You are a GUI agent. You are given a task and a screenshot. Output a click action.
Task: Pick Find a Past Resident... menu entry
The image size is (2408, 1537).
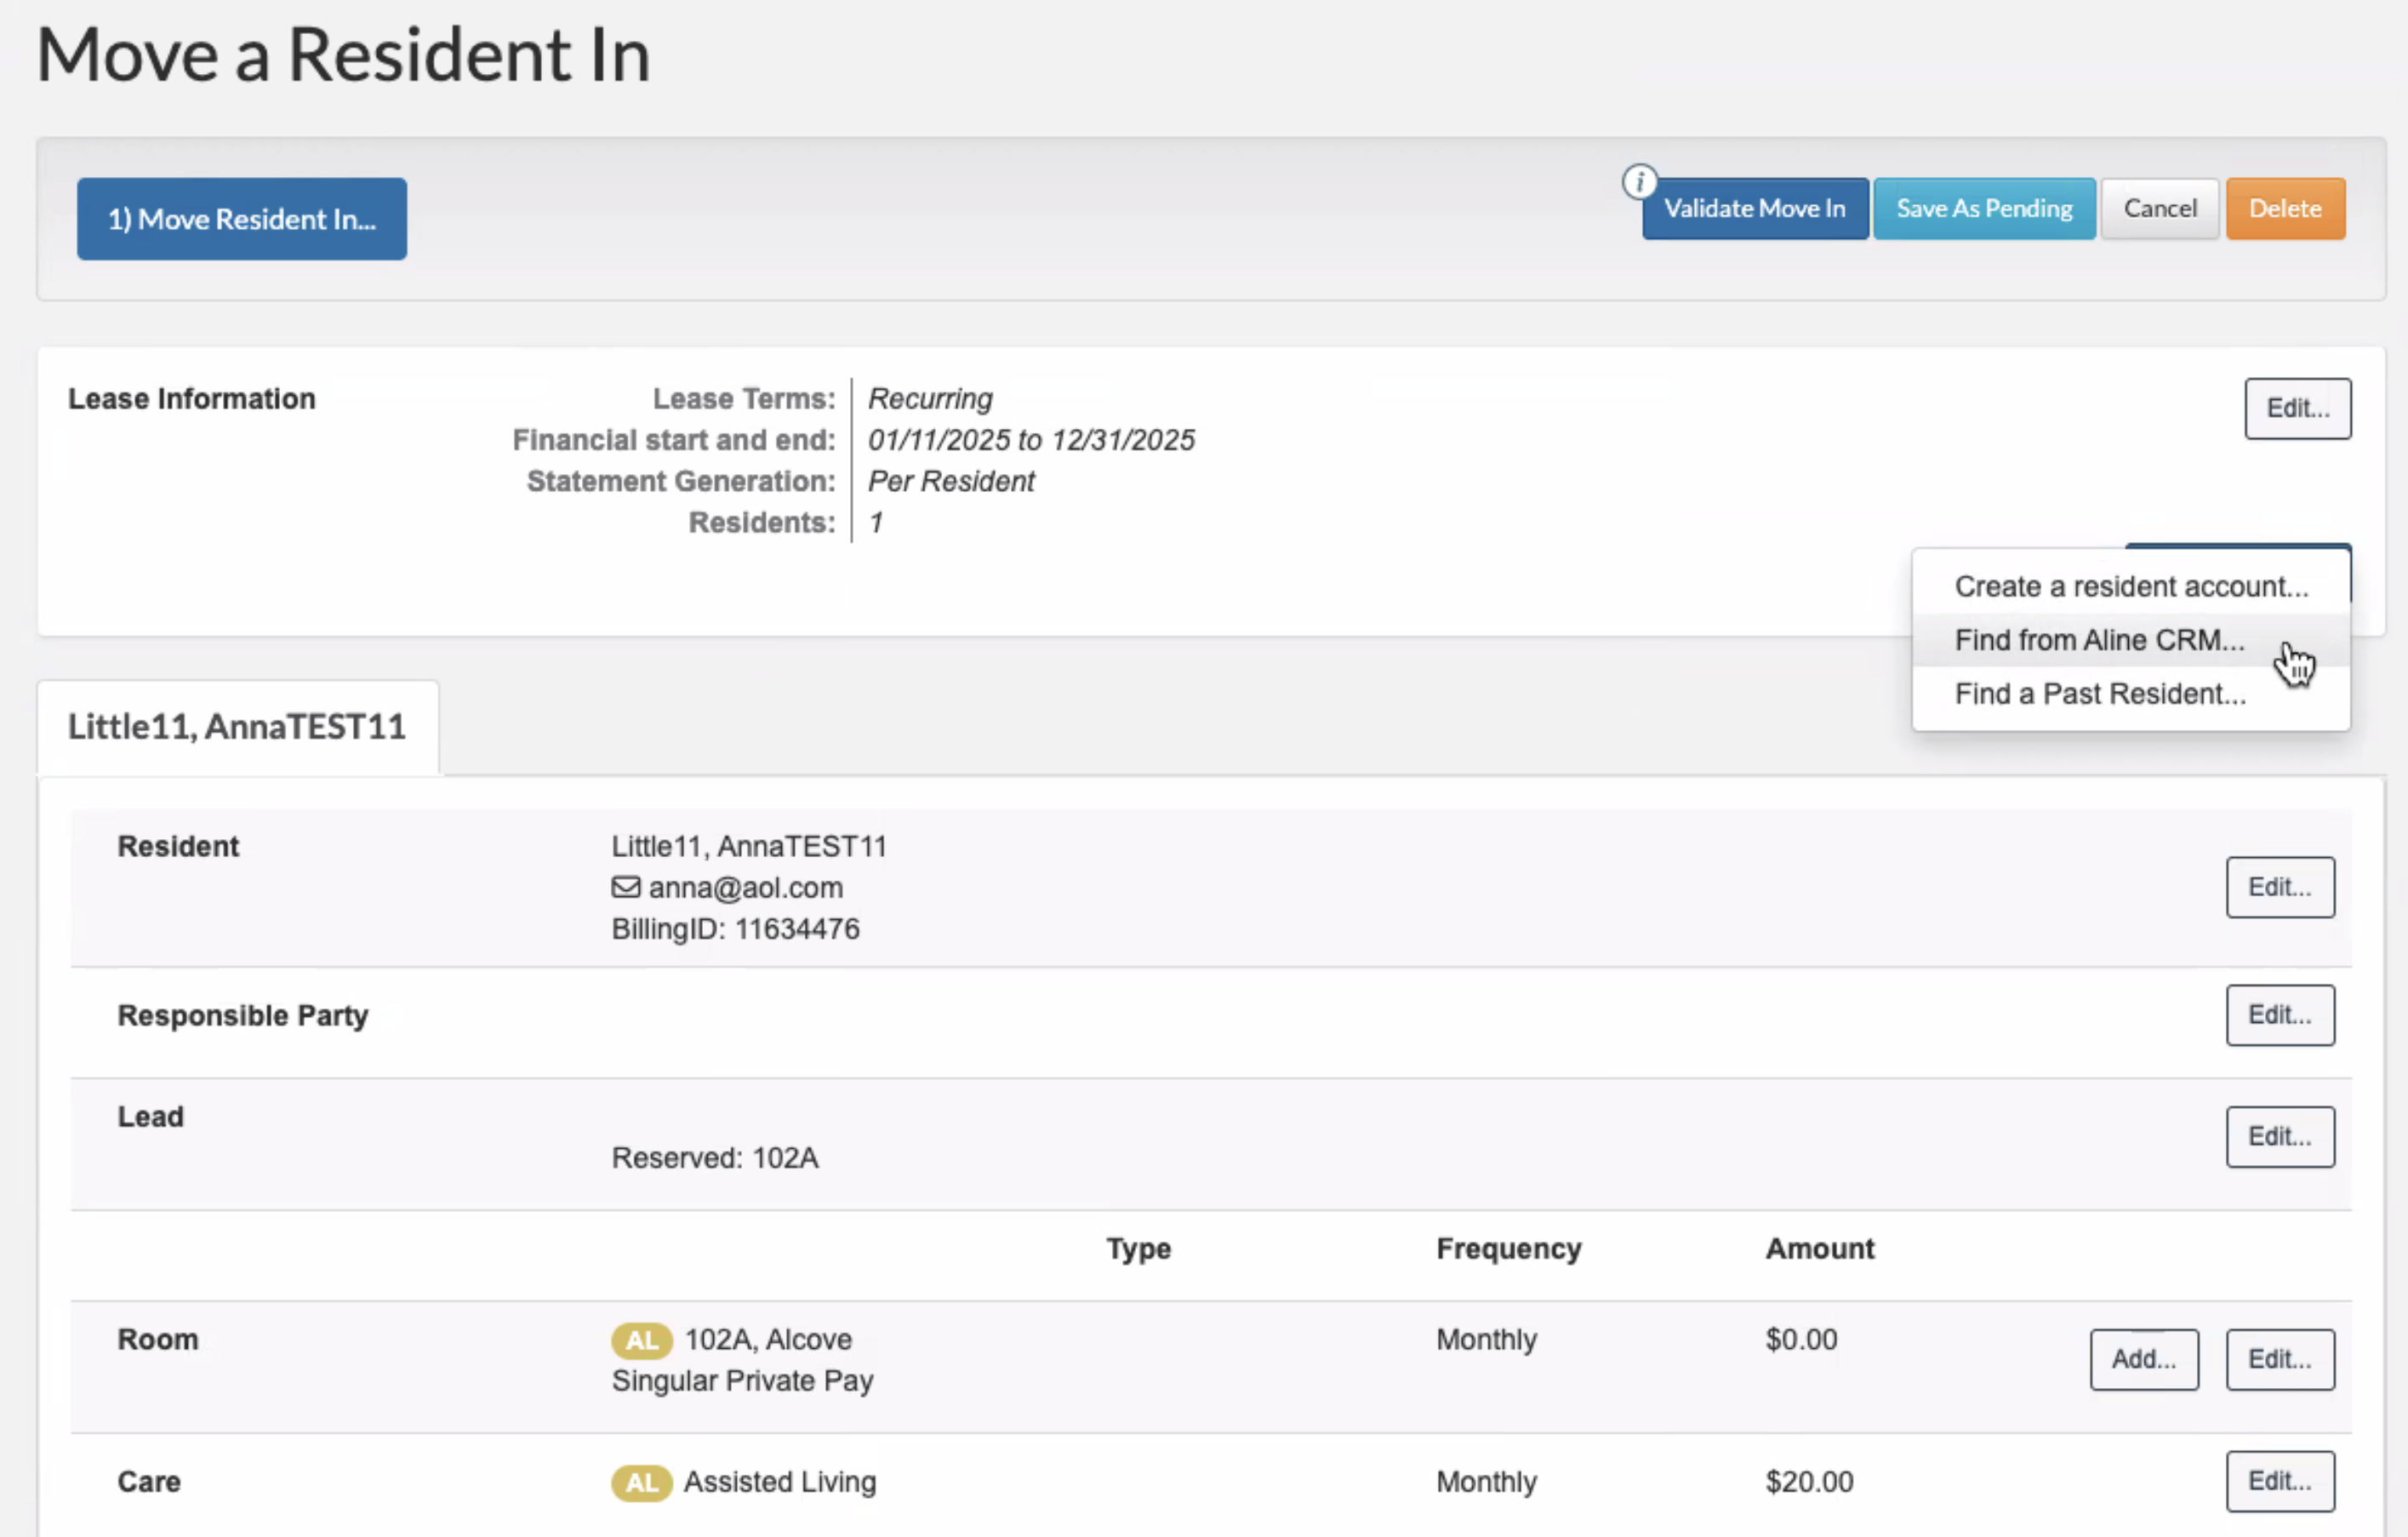point(2100,694)
